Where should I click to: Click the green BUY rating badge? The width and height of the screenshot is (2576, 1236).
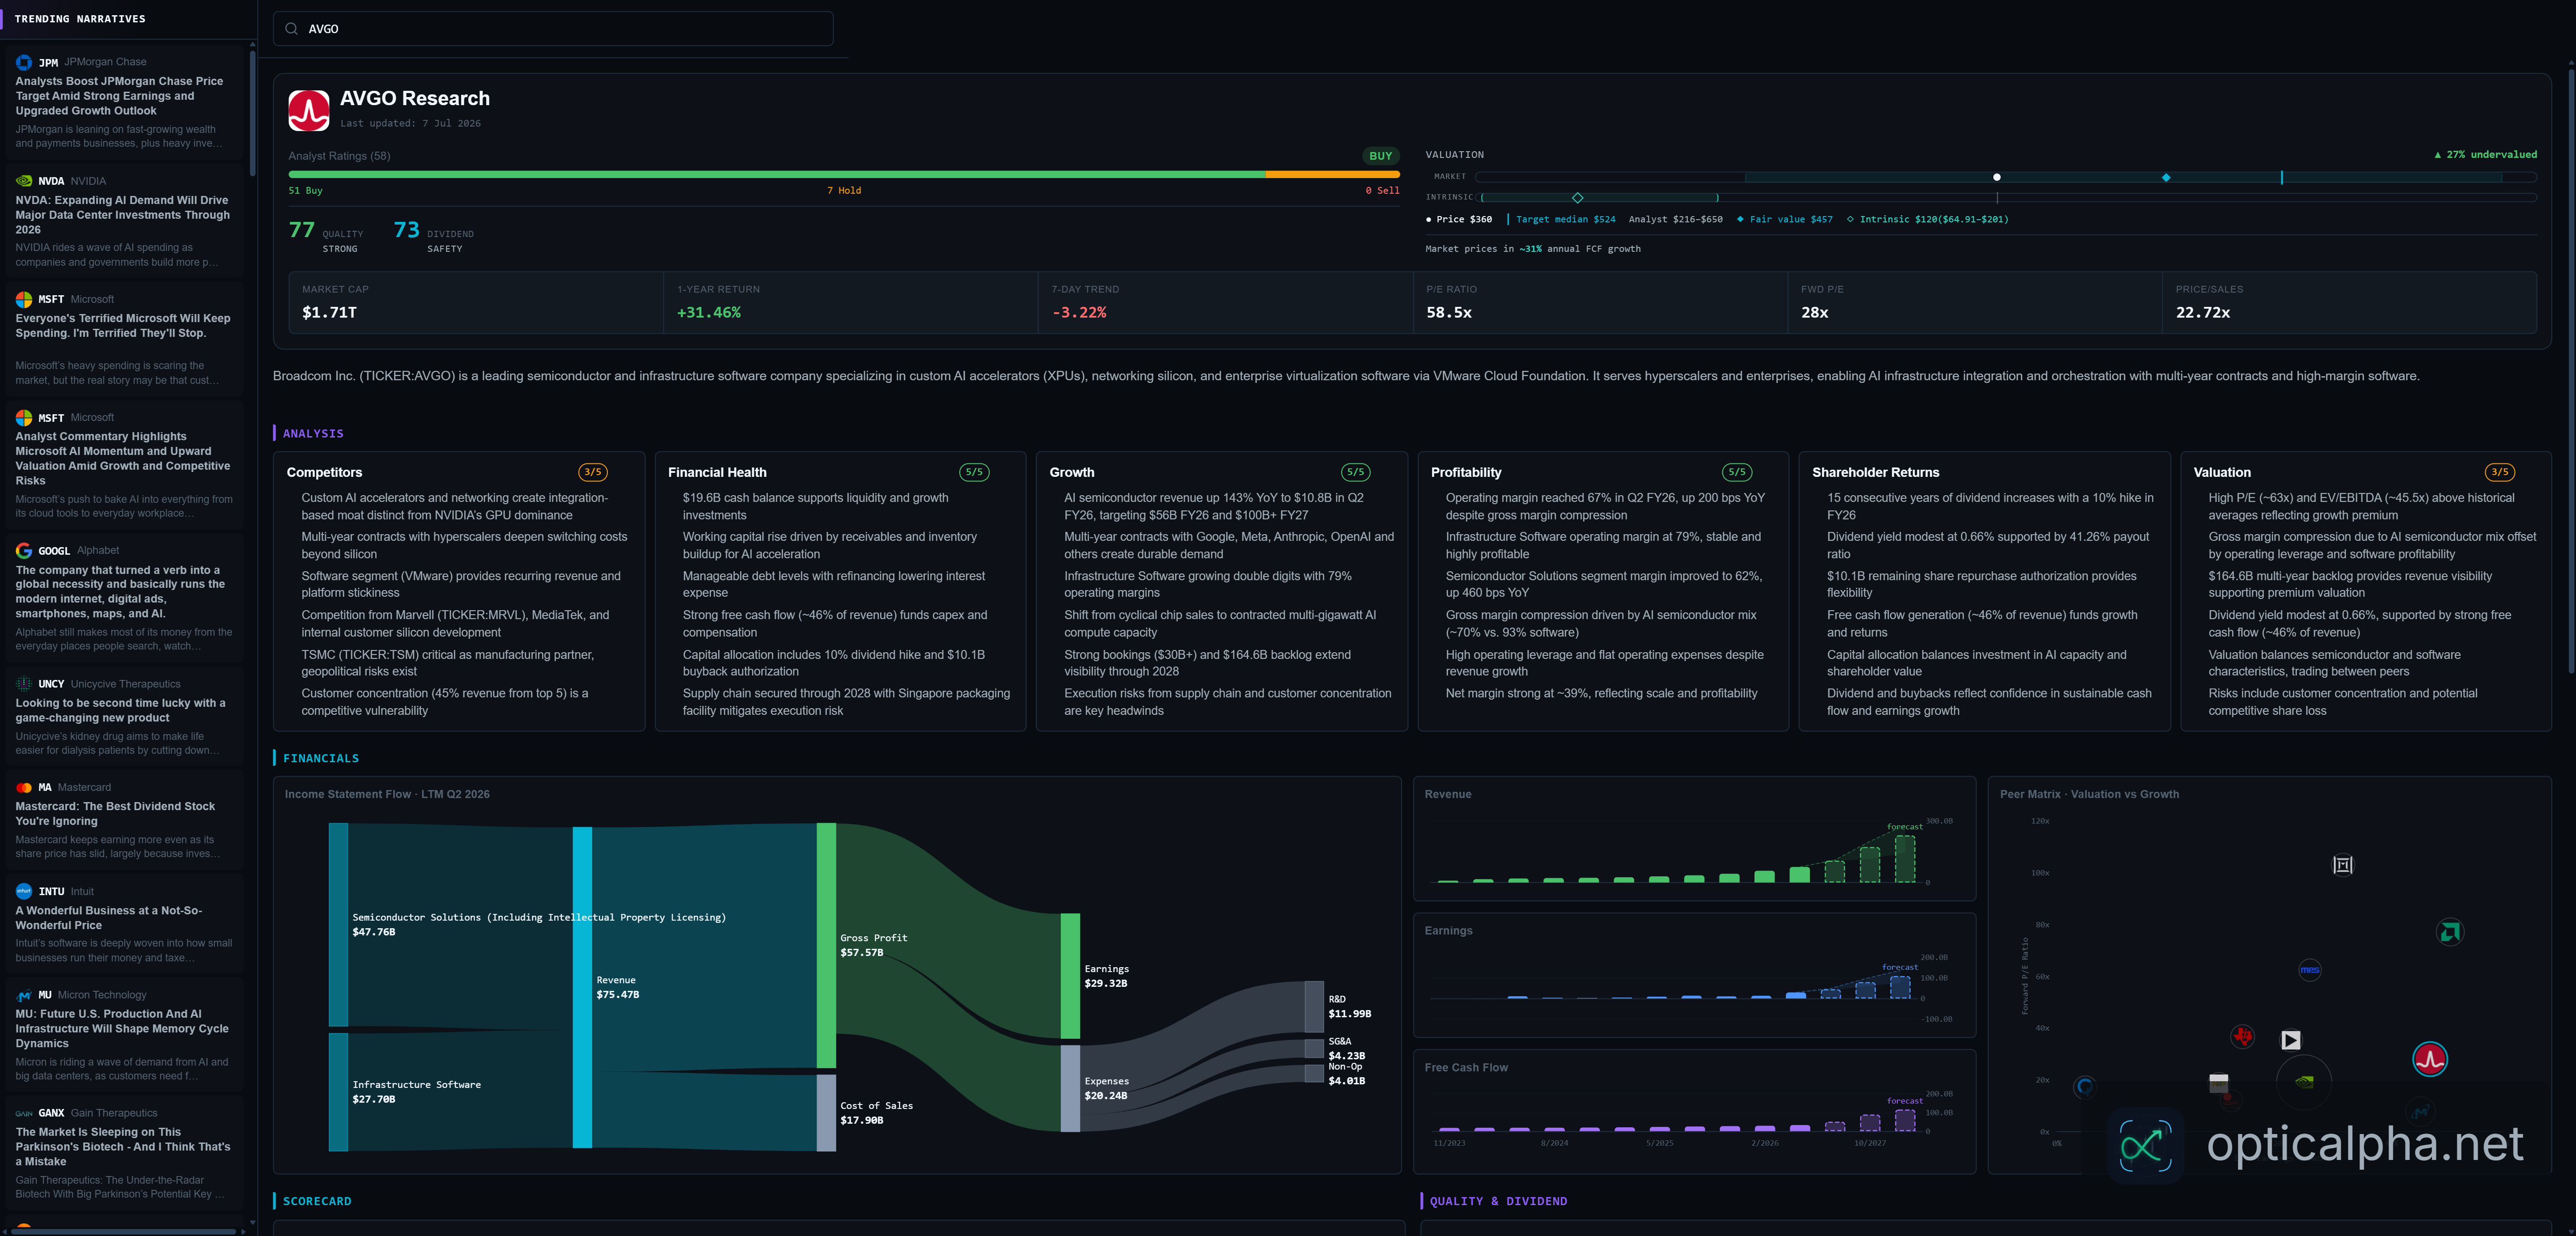pos(1380,156)
